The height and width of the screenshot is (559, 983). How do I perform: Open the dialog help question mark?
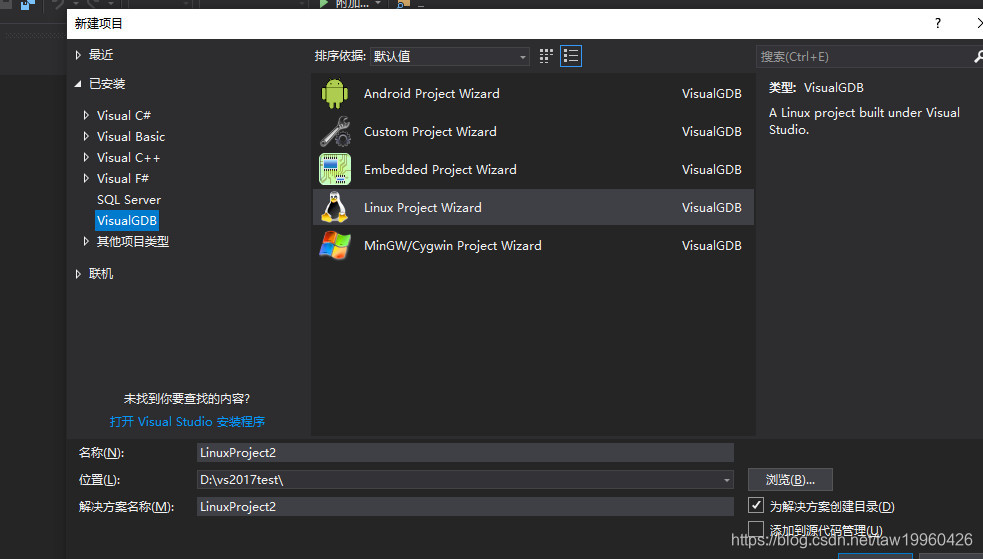938,24
